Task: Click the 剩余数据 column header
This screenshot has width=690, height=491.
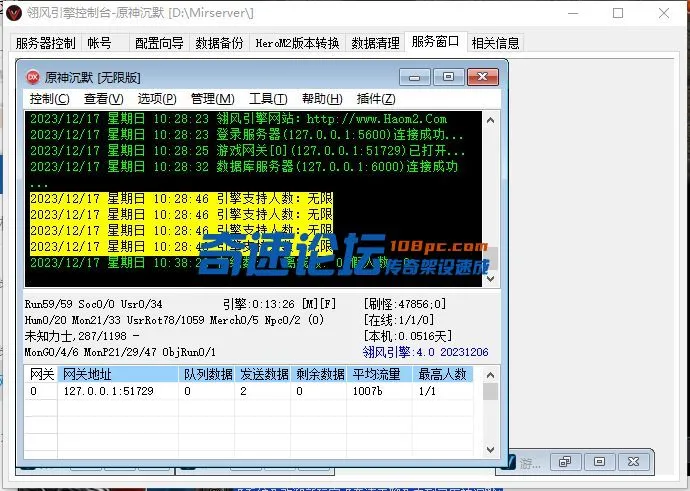Action: tap(319, 374)
